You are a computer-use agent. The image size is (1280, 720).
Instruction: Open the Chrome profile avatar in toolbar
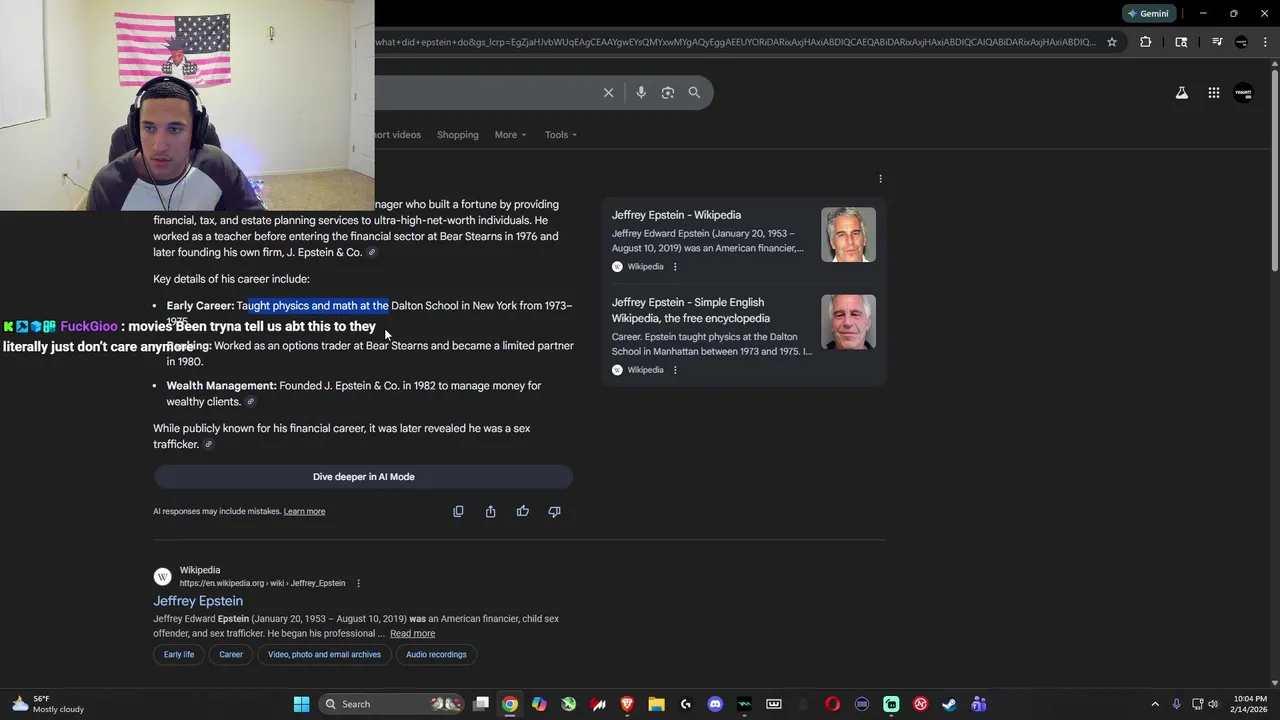(x=1241, y=42)
